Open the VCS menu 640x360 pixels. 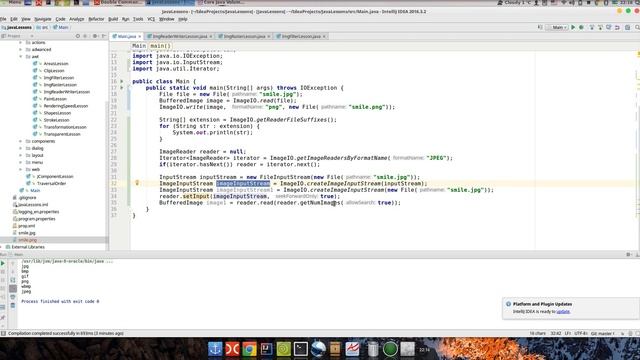pyautogui.click(x=151, y=19)
